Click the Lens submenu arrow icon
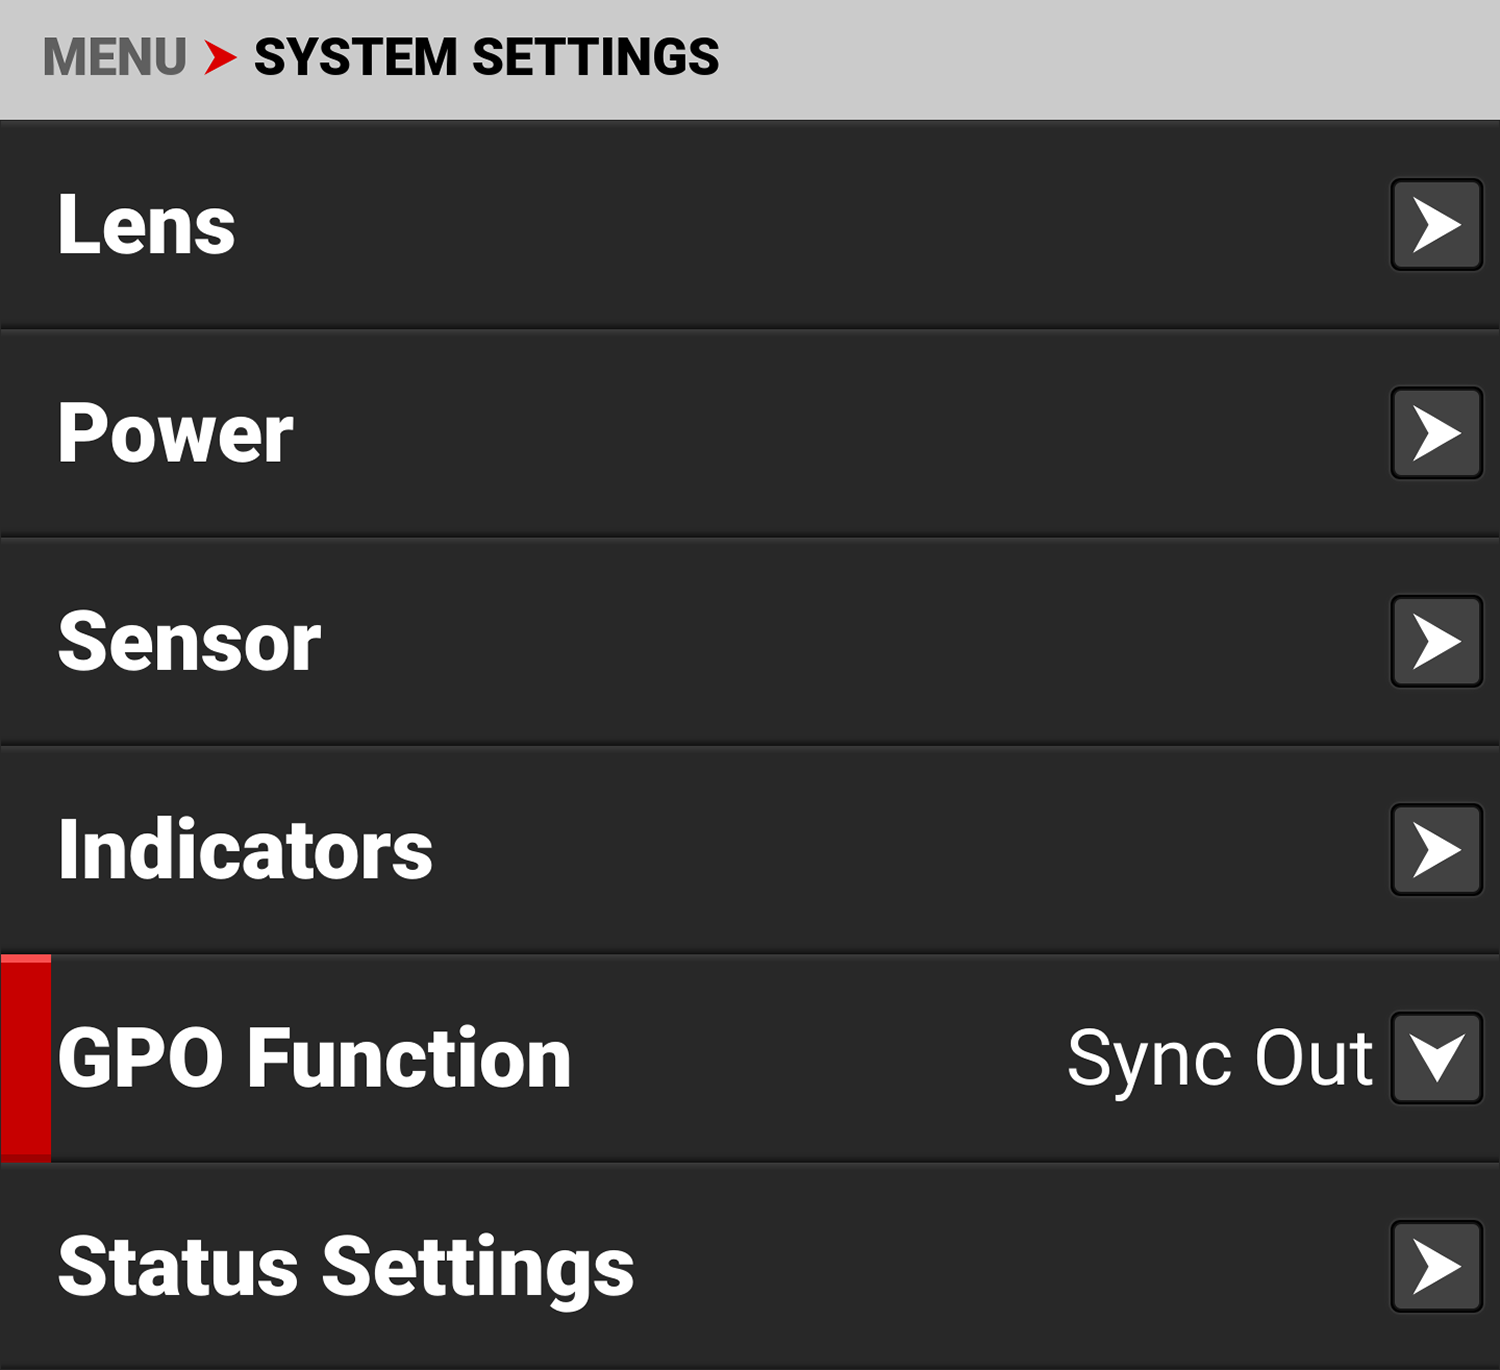1500x1370 pixels. (x=1436, y=225)
